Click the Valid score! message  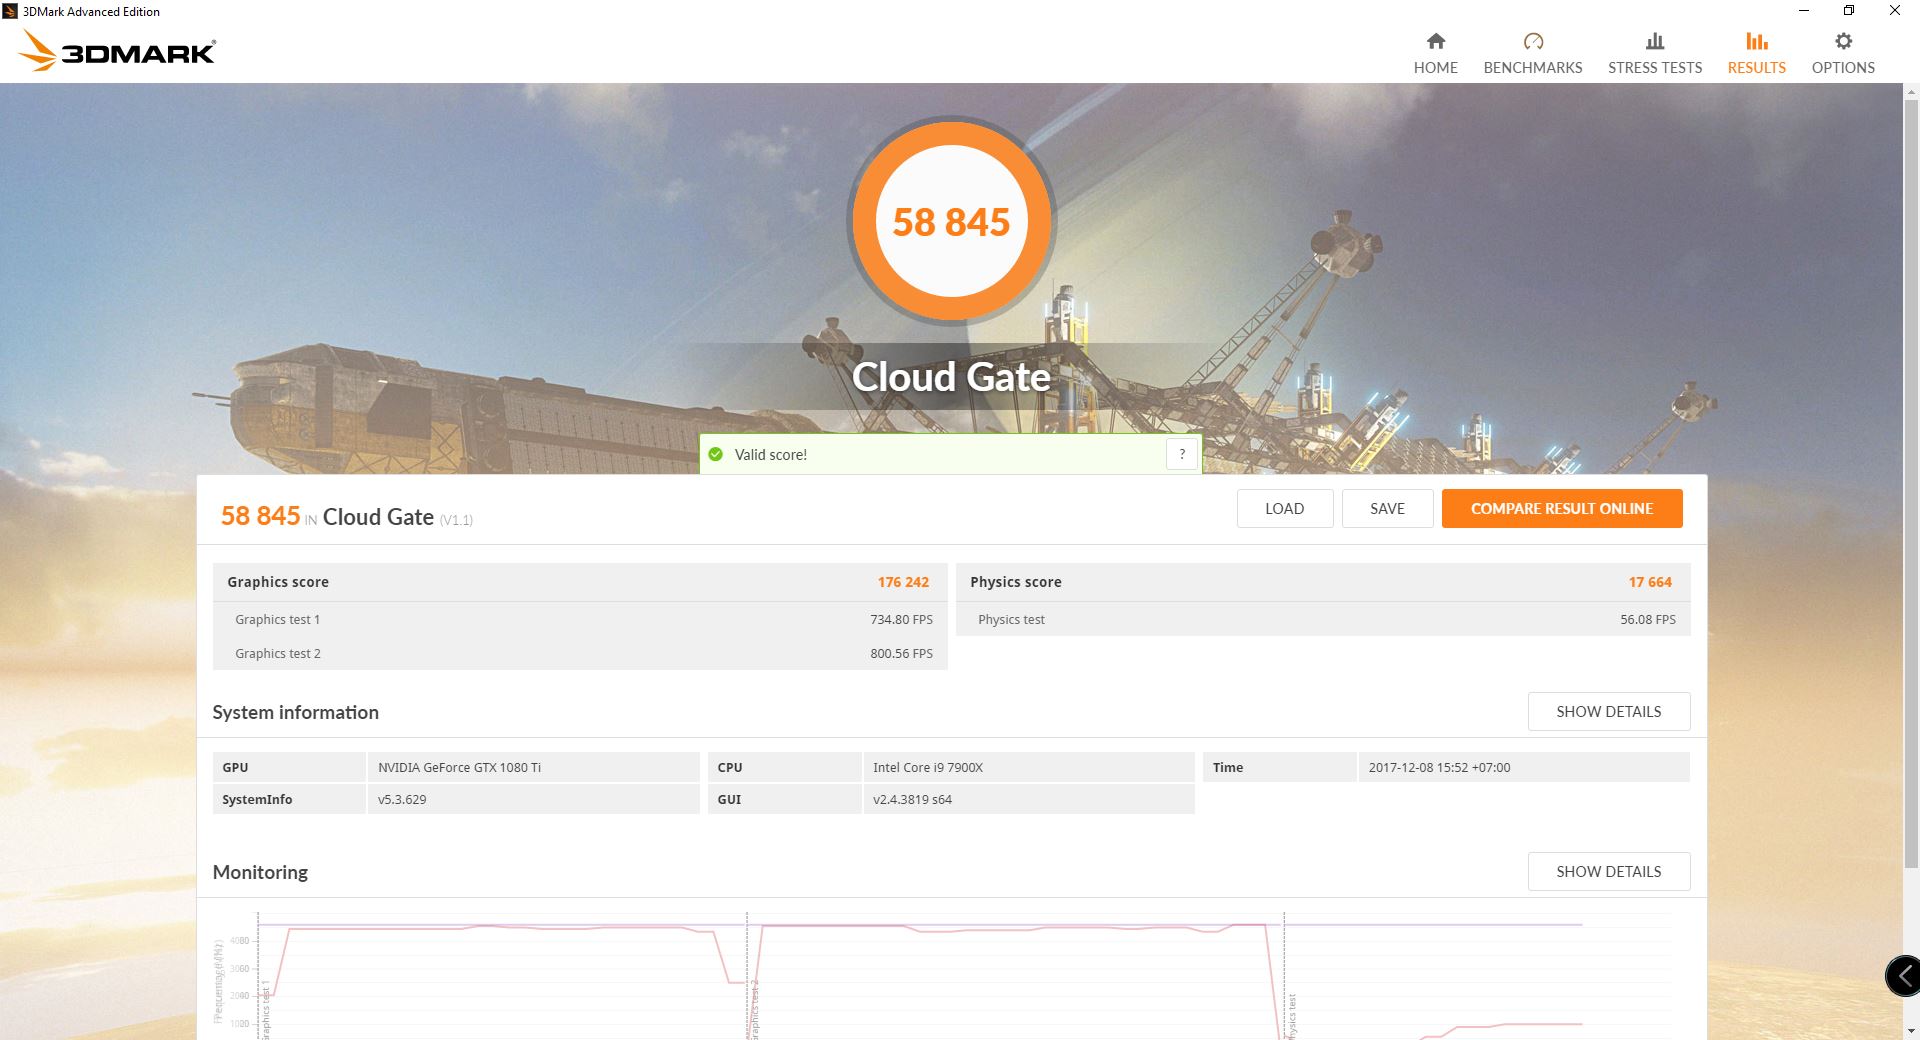[x=770, y=454]
